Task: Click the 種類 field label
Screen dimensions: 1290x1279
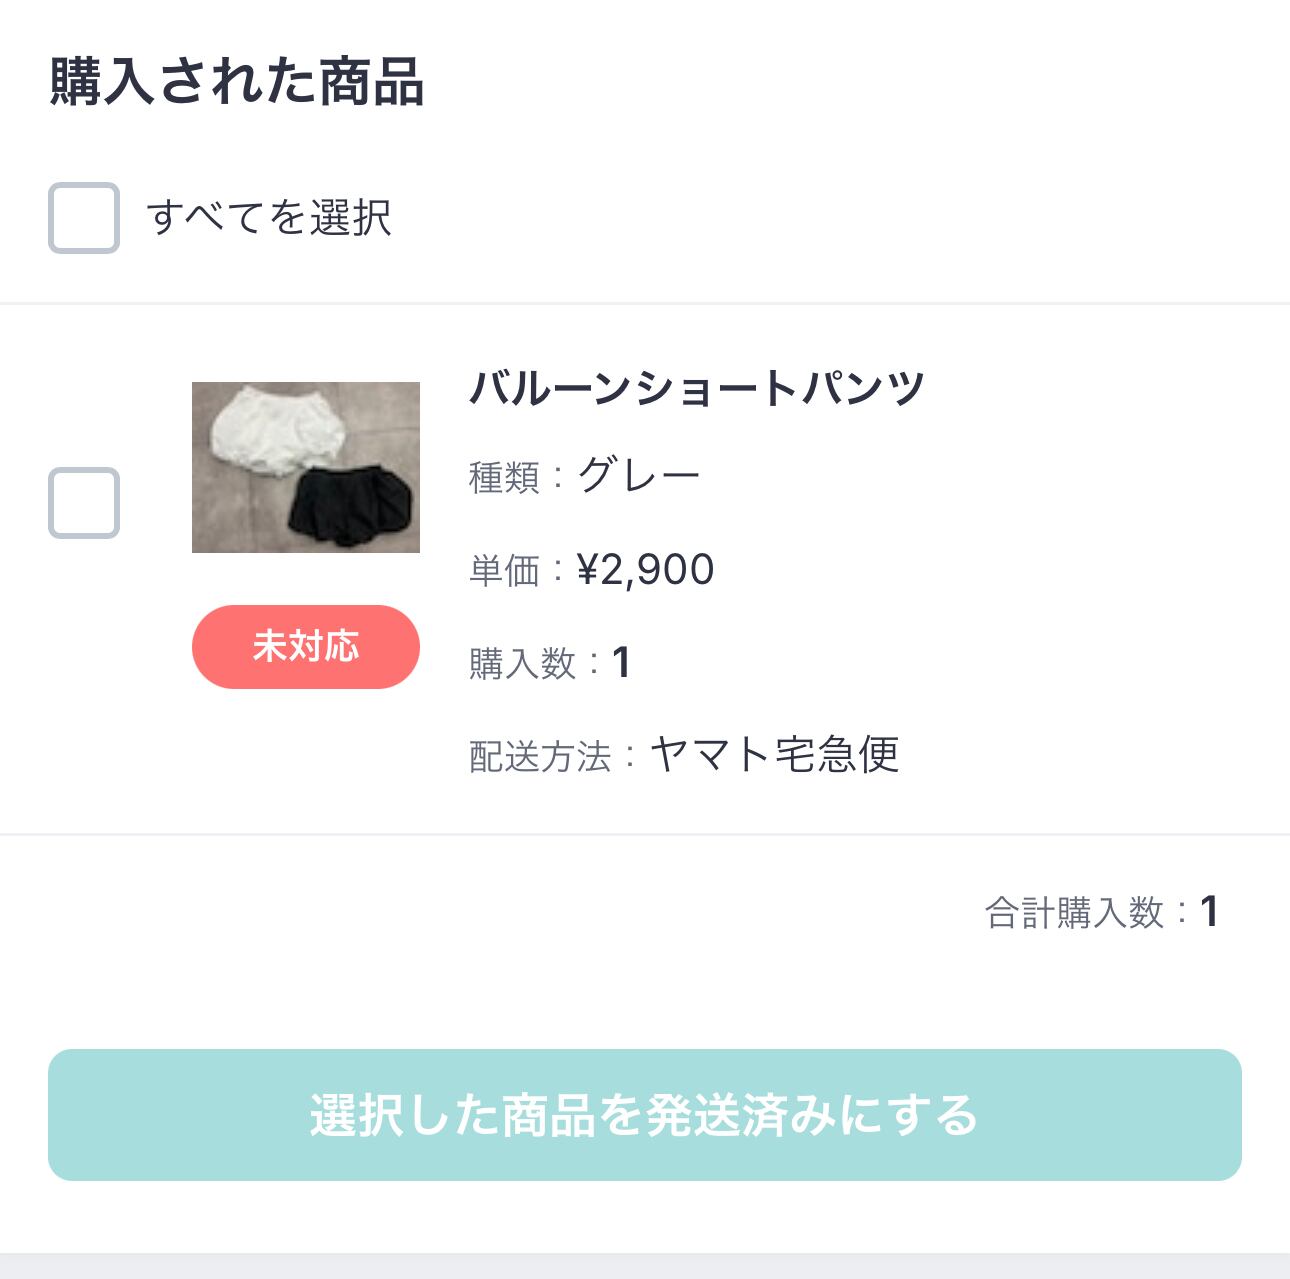Action: tap(505, 478)
